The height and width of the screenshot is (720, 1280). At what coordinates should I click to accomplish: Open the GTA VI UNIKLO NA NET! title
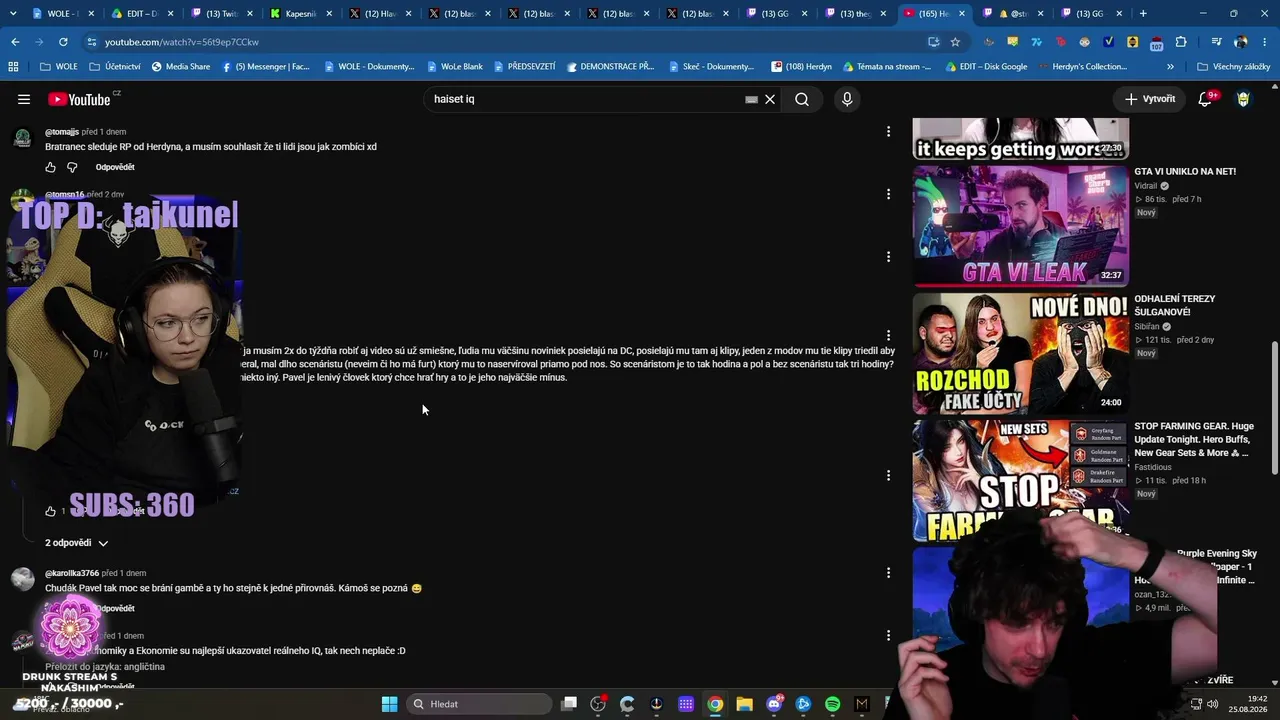pos(1185,171)
